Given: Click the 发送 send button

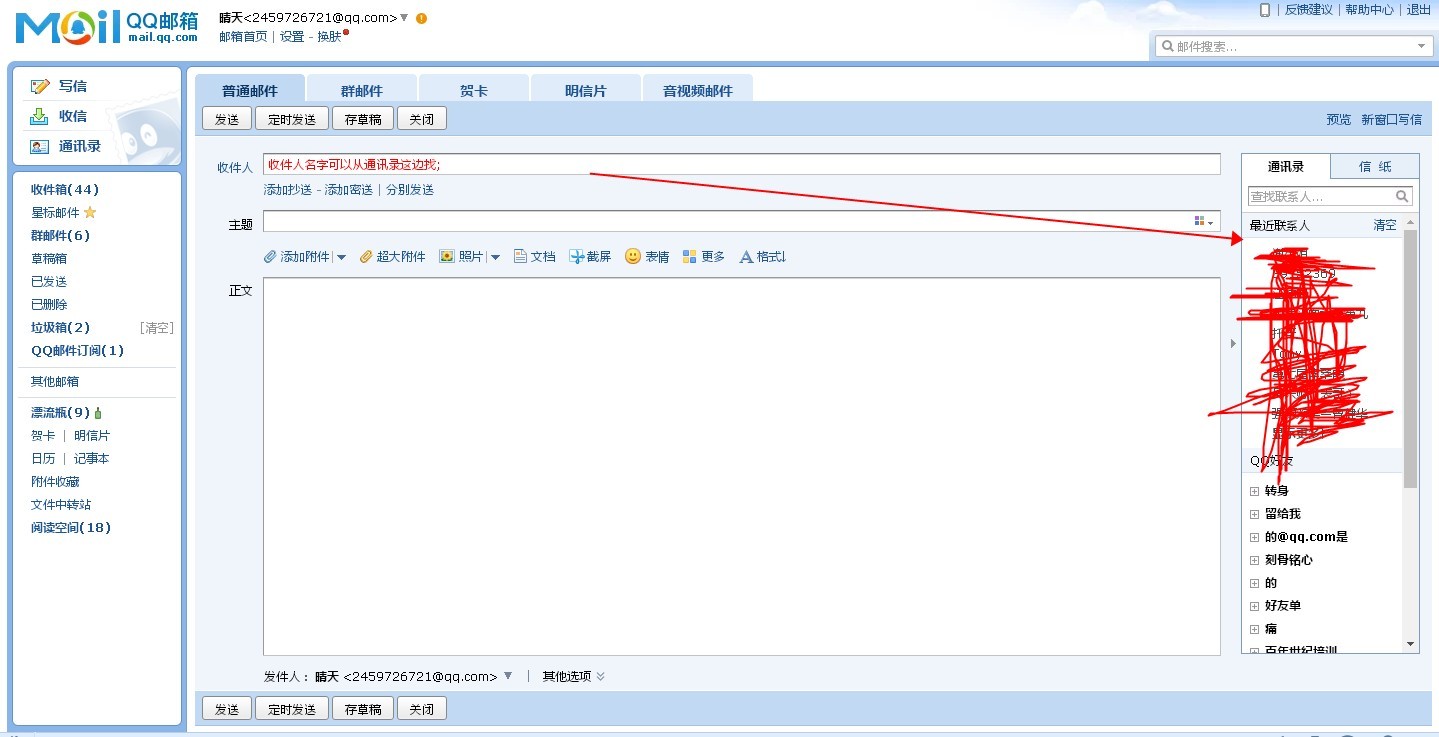Looking at the screenshot, I should [x=226, y=118].
